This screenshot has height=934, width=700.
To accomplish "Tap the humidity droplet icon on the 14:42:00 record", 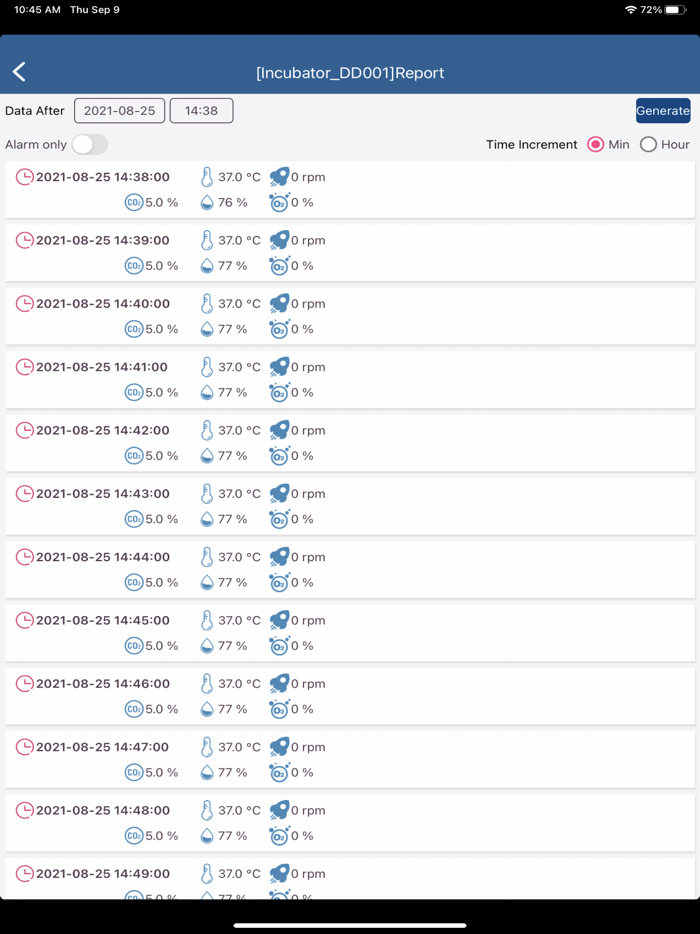I will coord(207,456).
